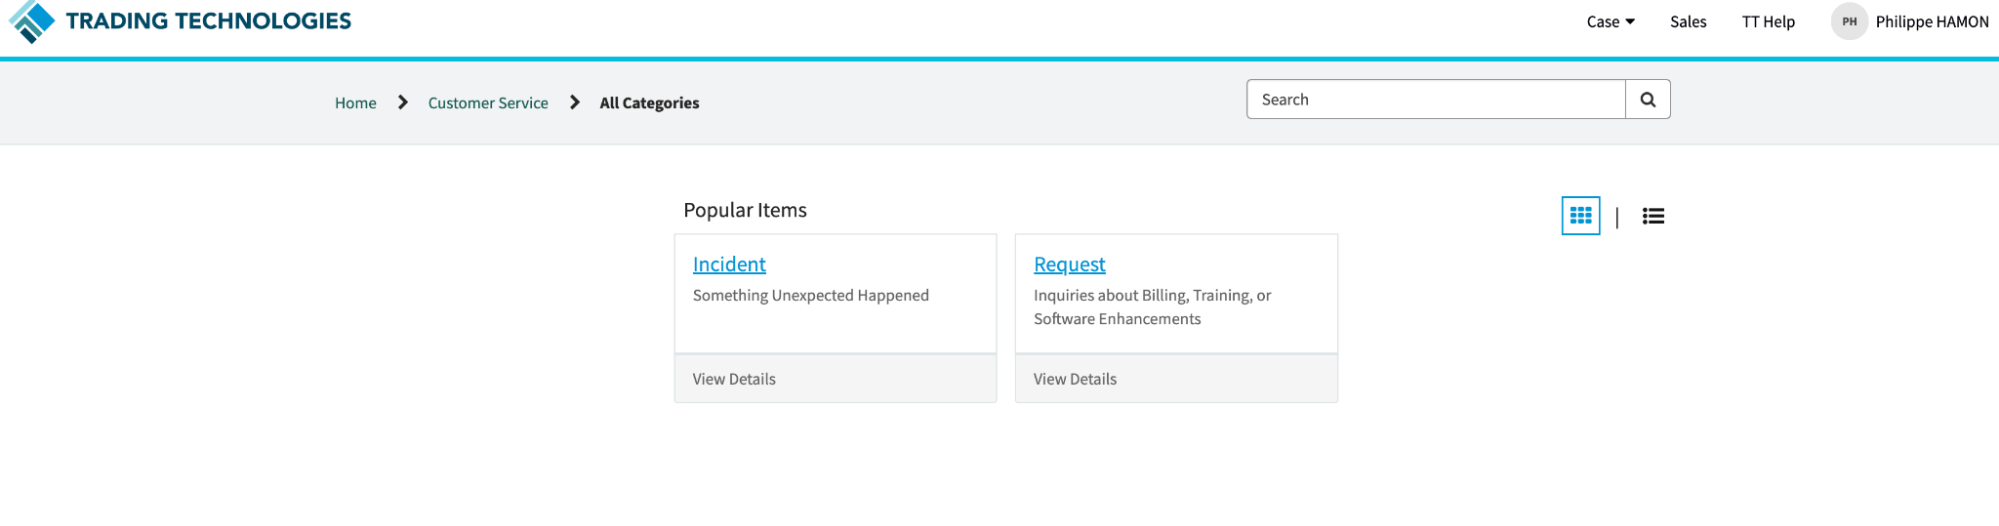The width and height of the screenshot is (1999, 526).
Task: Go to the Home breadcrumb link
Action: (x=355, y=103)
